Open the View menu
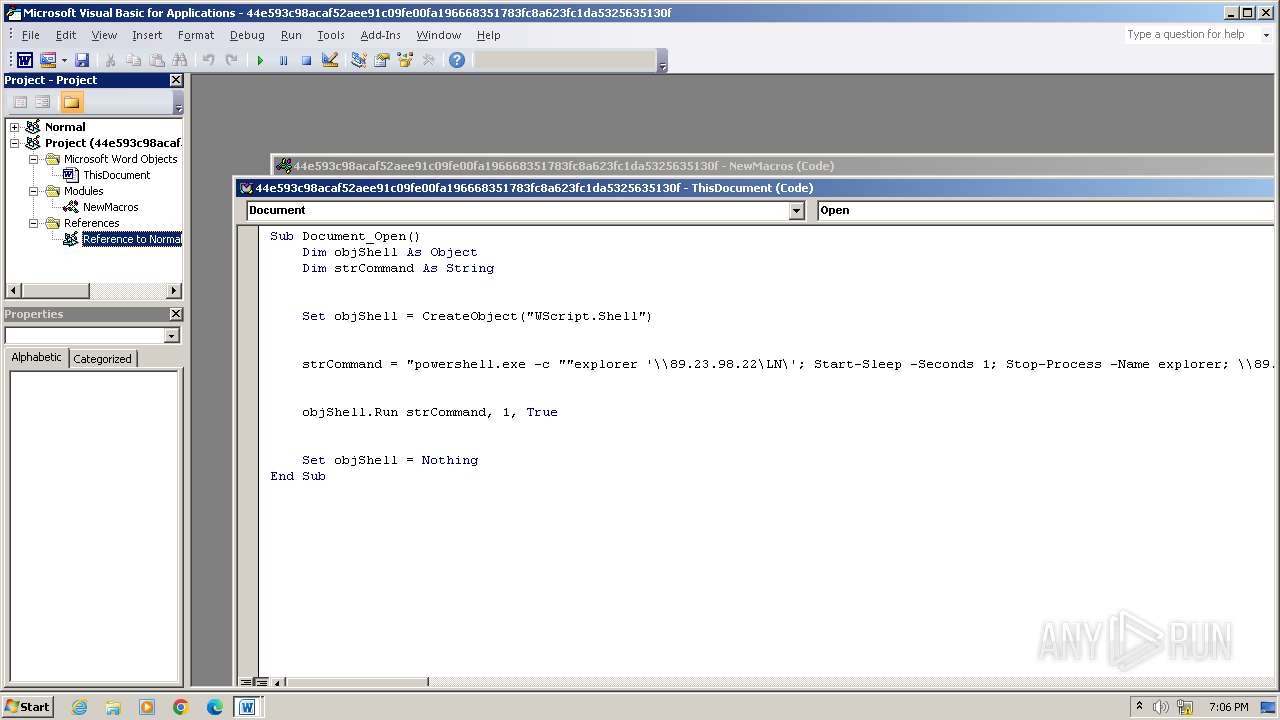Viewport: 1280px width, 720px height. pos(104,35)
